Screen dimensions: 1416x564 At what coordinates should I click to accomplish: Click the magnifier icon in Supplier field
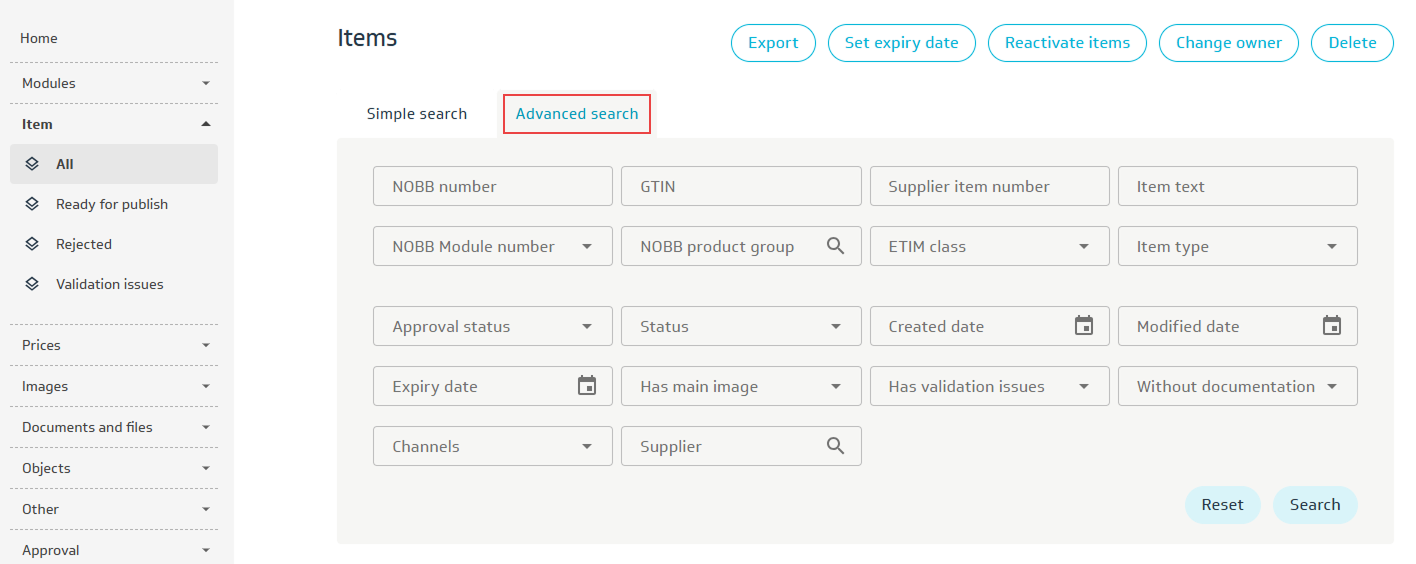coord(836,446)
